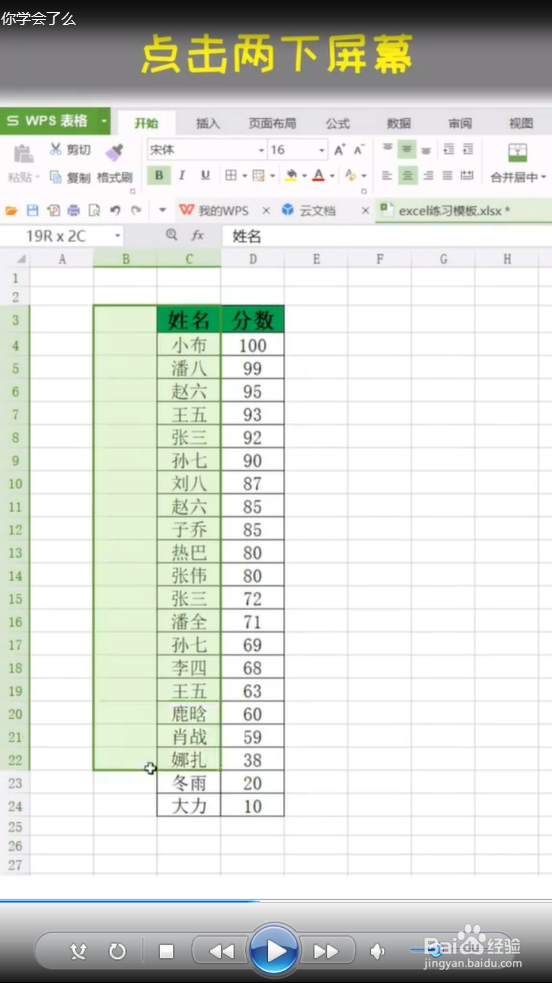Decrease font size with the A- icon
552x983 pixels.
[x=359, y=150]
